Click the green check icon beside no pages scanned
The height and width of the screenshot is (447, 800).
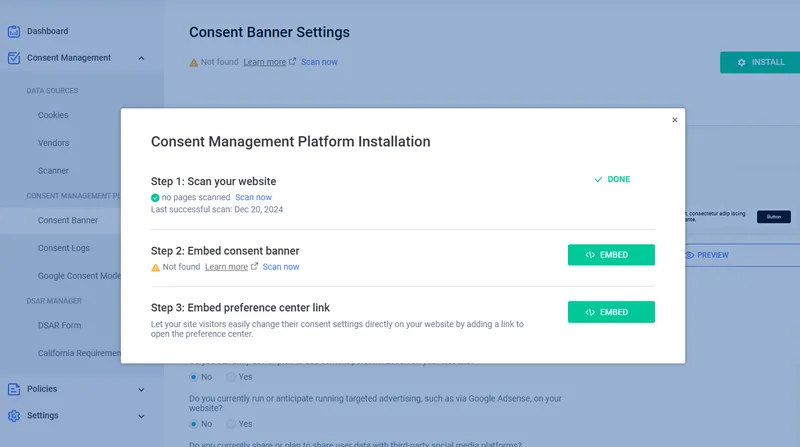pos(155,197)
